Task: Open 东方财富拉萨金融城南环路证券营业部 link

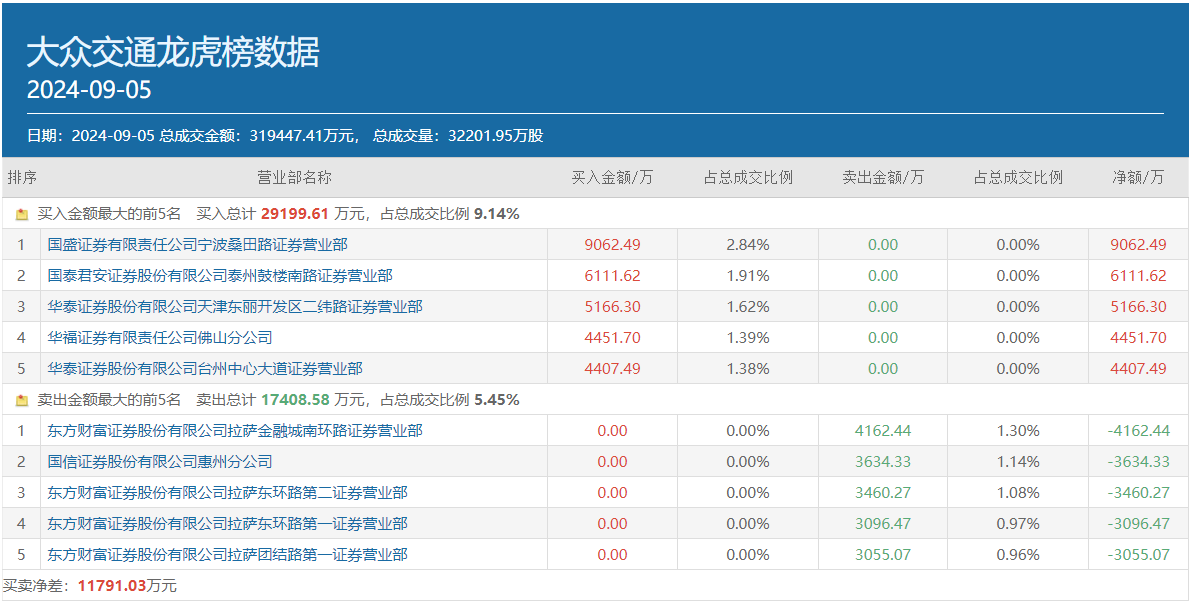Action: [x=235, y=431]
